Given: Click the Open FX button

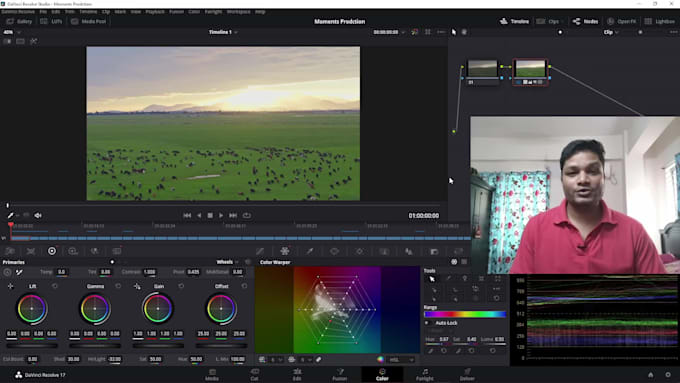Looking at the screenshot, I should coord(621,21).
